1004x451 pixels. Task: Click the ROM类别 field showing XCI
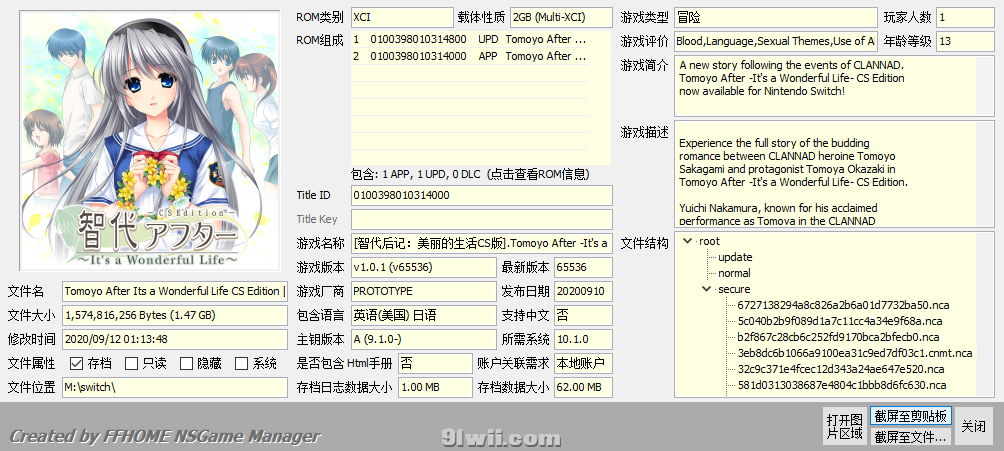point(402,17)
